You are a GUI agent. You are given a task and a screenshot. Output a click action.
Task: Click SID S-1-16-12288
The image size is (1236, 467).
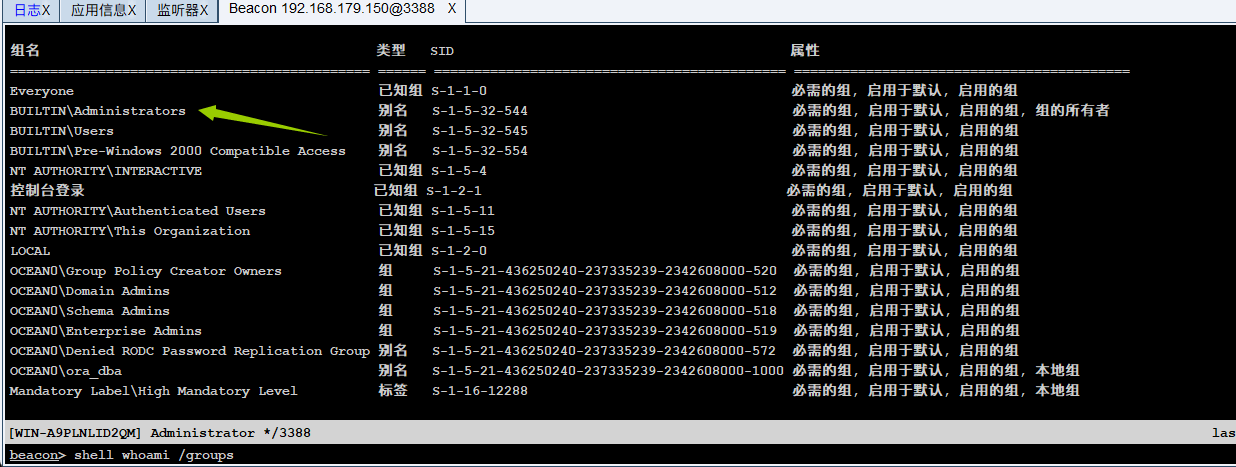[480, 391]
